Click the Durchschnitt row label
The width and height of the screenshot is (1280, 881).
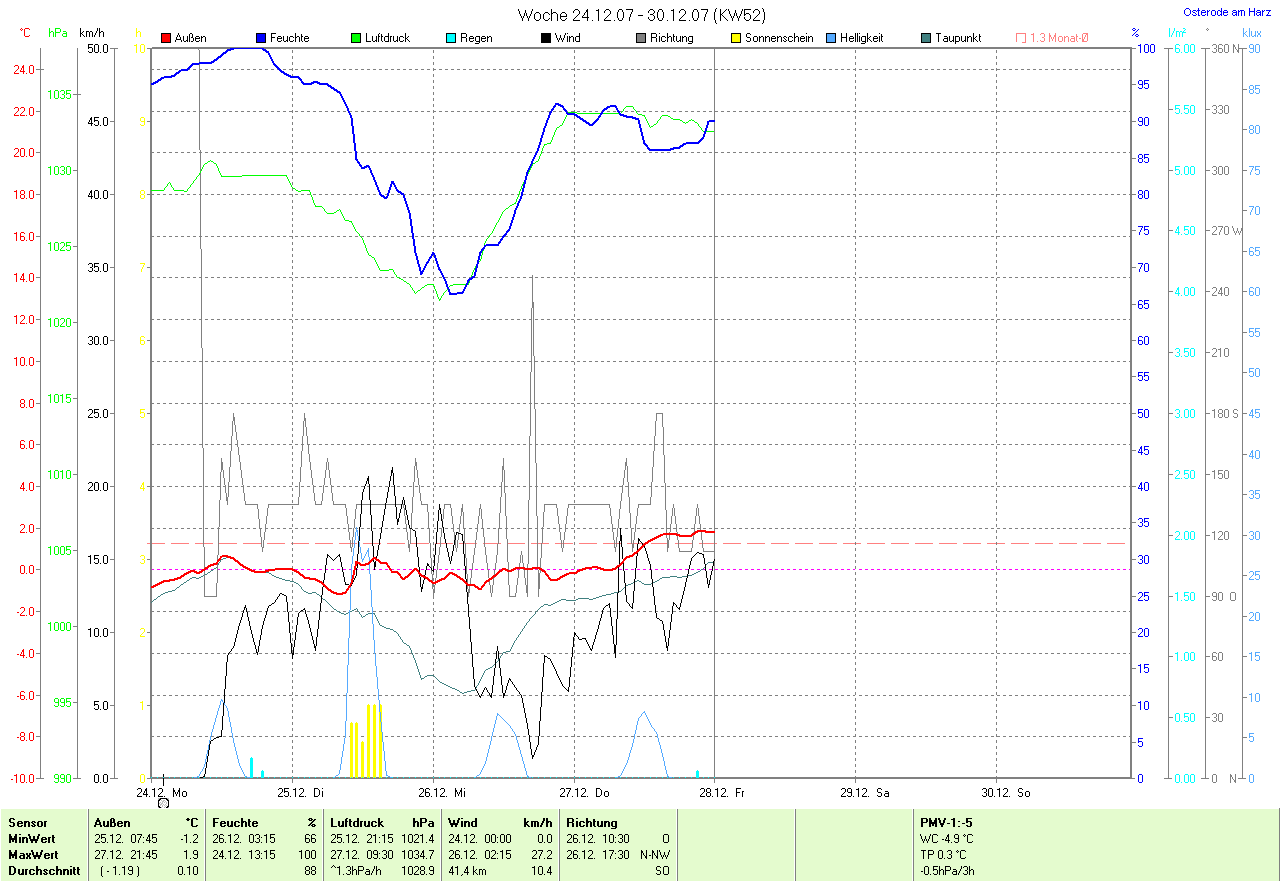pyautogui.click(x=41, y=871)
